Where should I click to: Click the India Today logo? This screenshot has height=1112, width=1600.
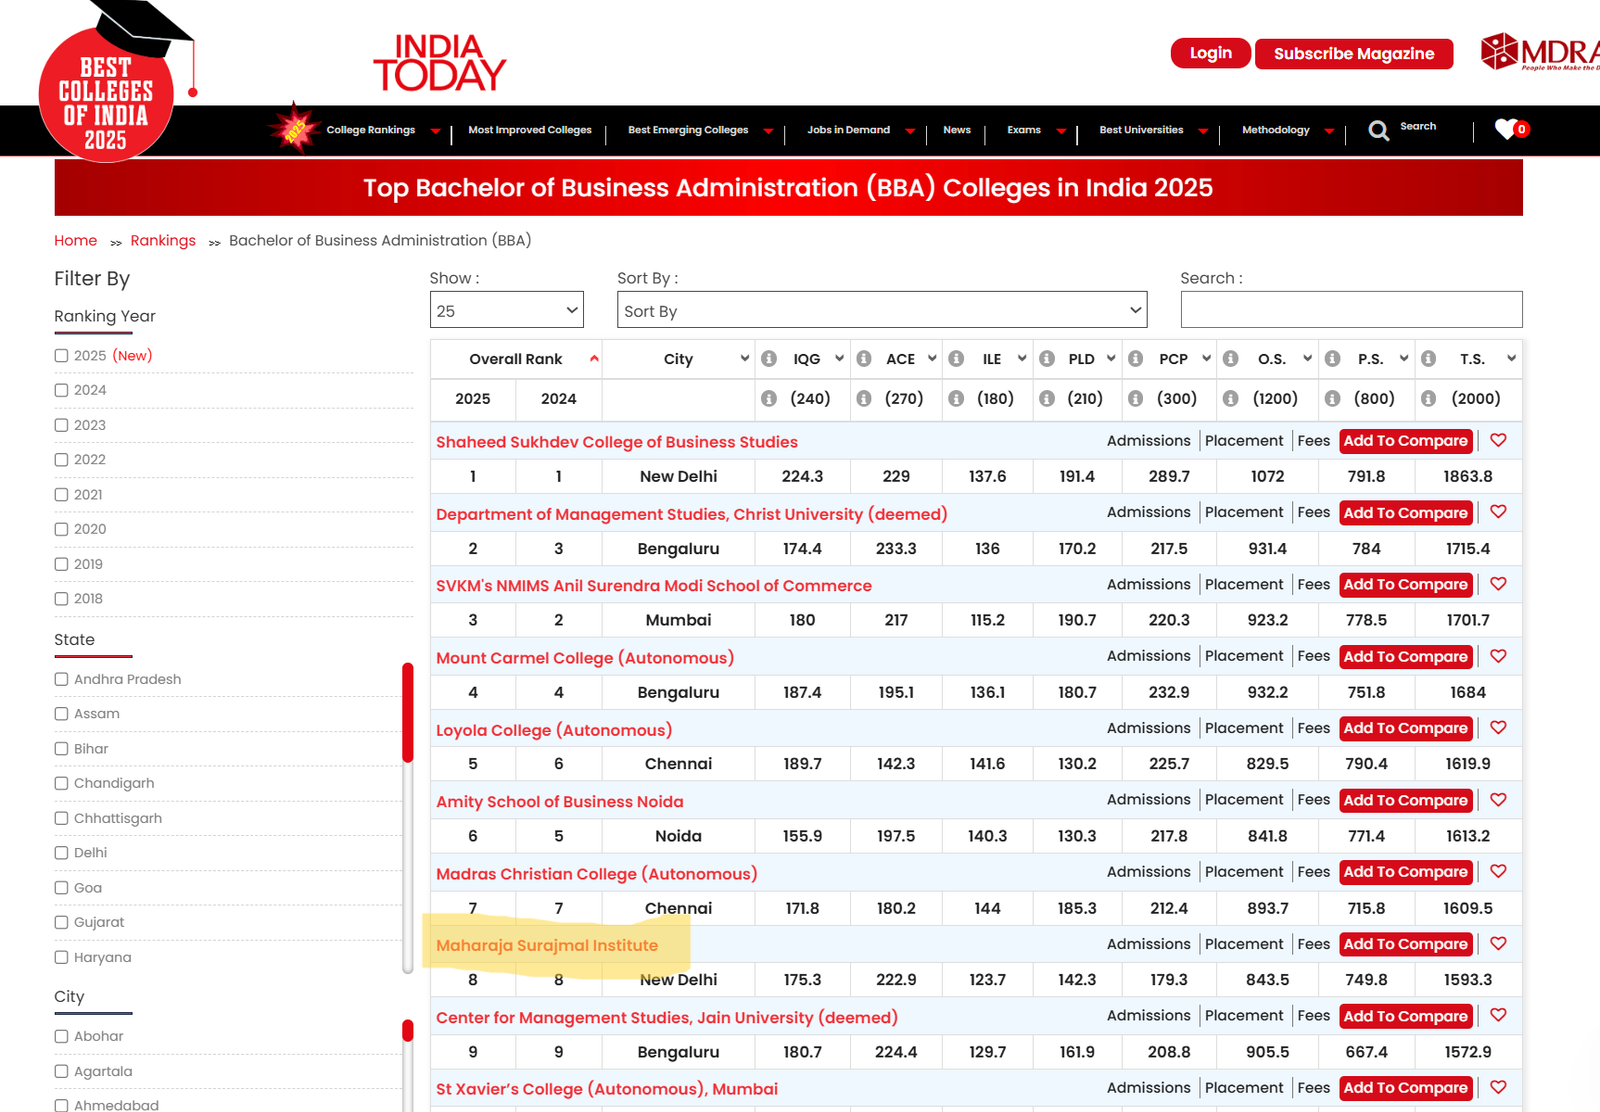[440, 63]
